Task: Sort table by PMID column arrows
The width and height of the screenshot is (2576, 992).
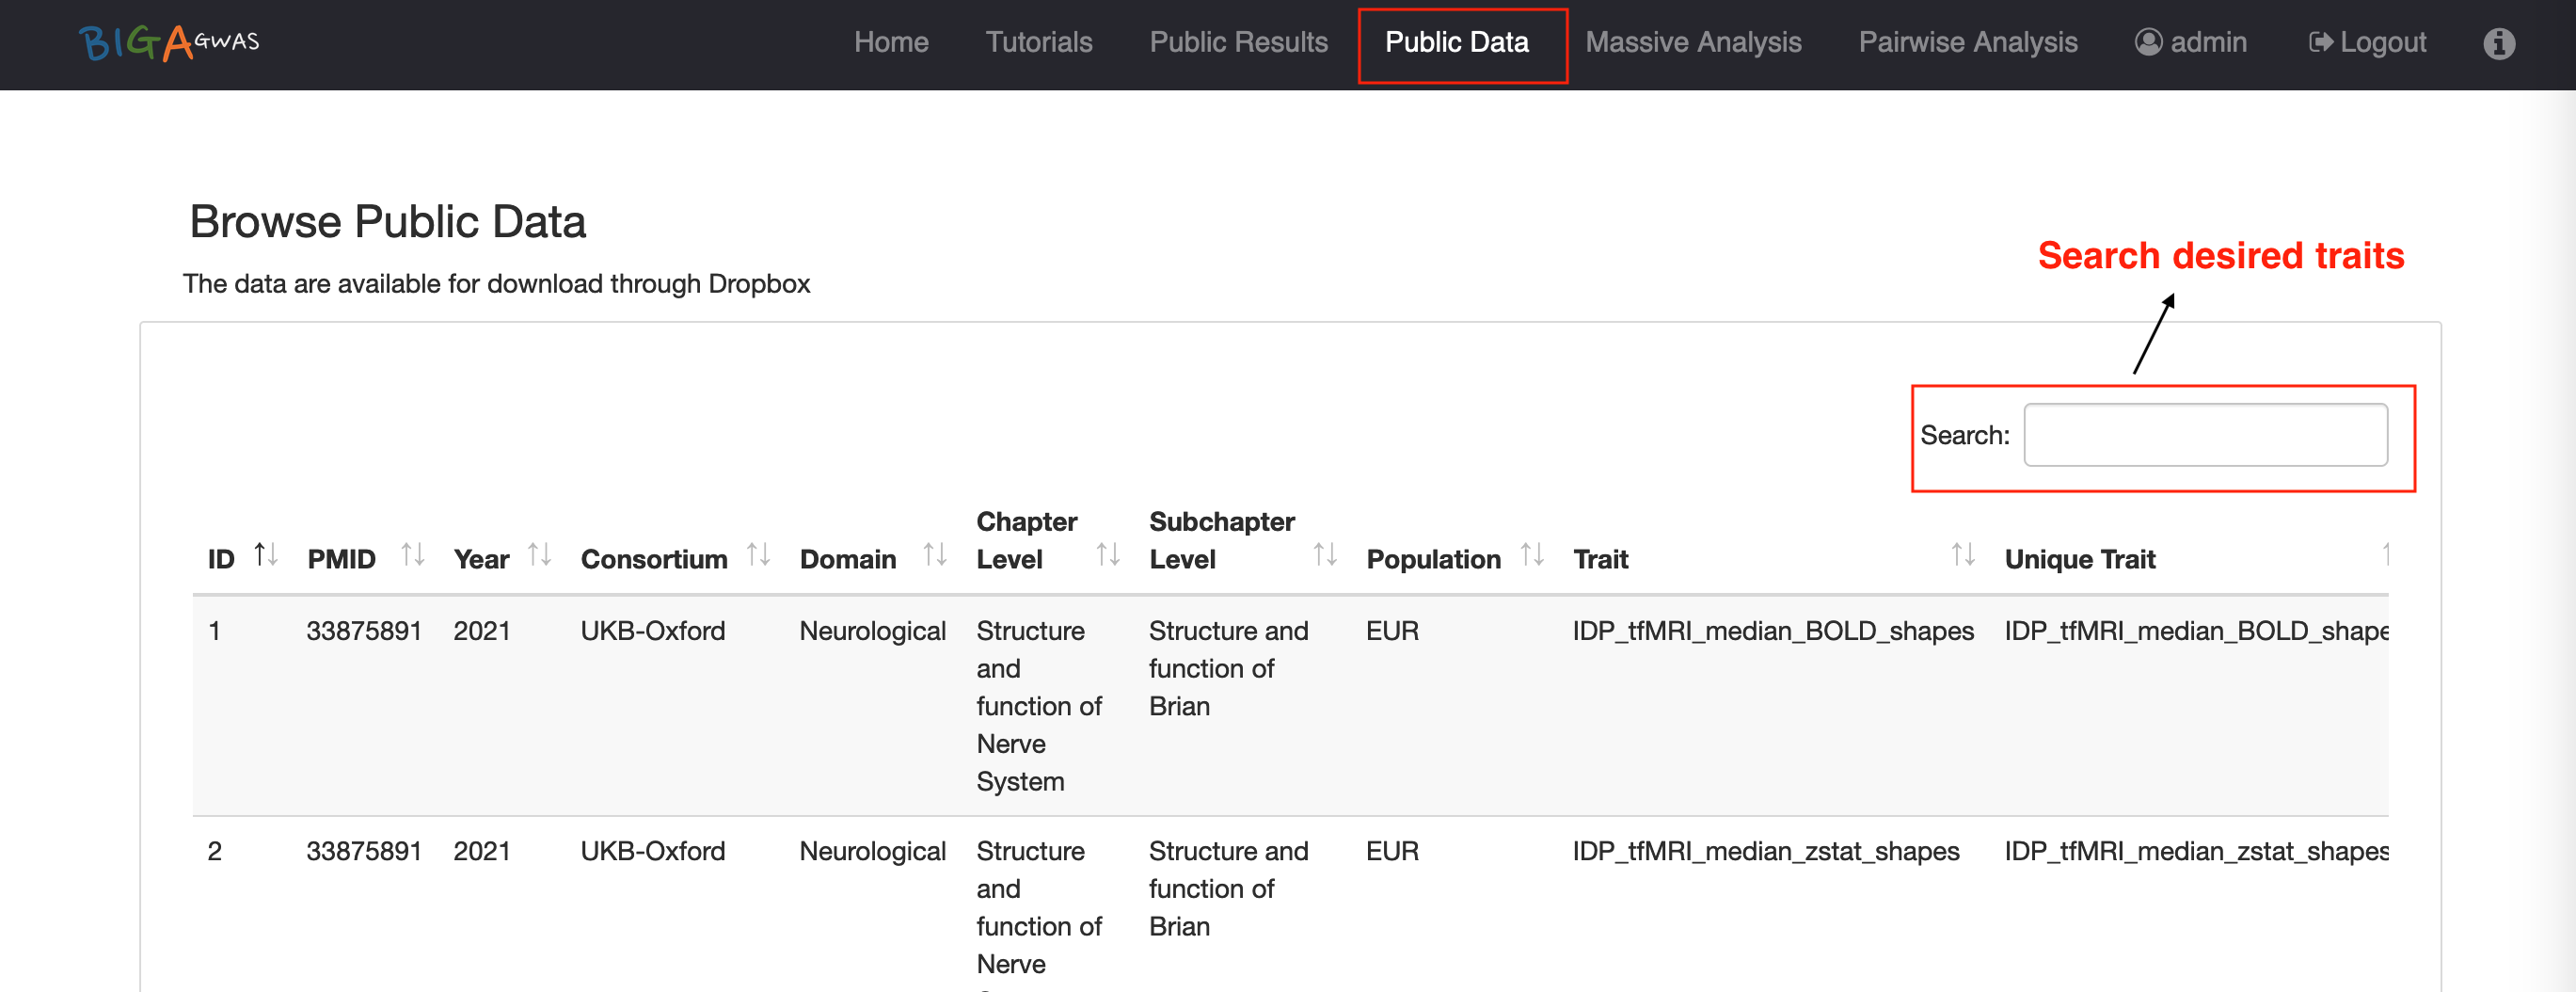Action: 412,555
